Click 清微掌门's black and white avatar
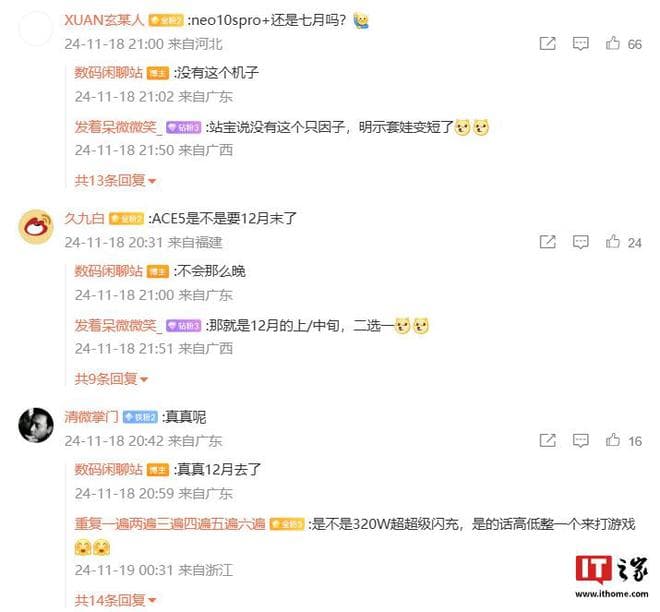The height and width of the screenshot is (612, 660). [x=36, y=425]
